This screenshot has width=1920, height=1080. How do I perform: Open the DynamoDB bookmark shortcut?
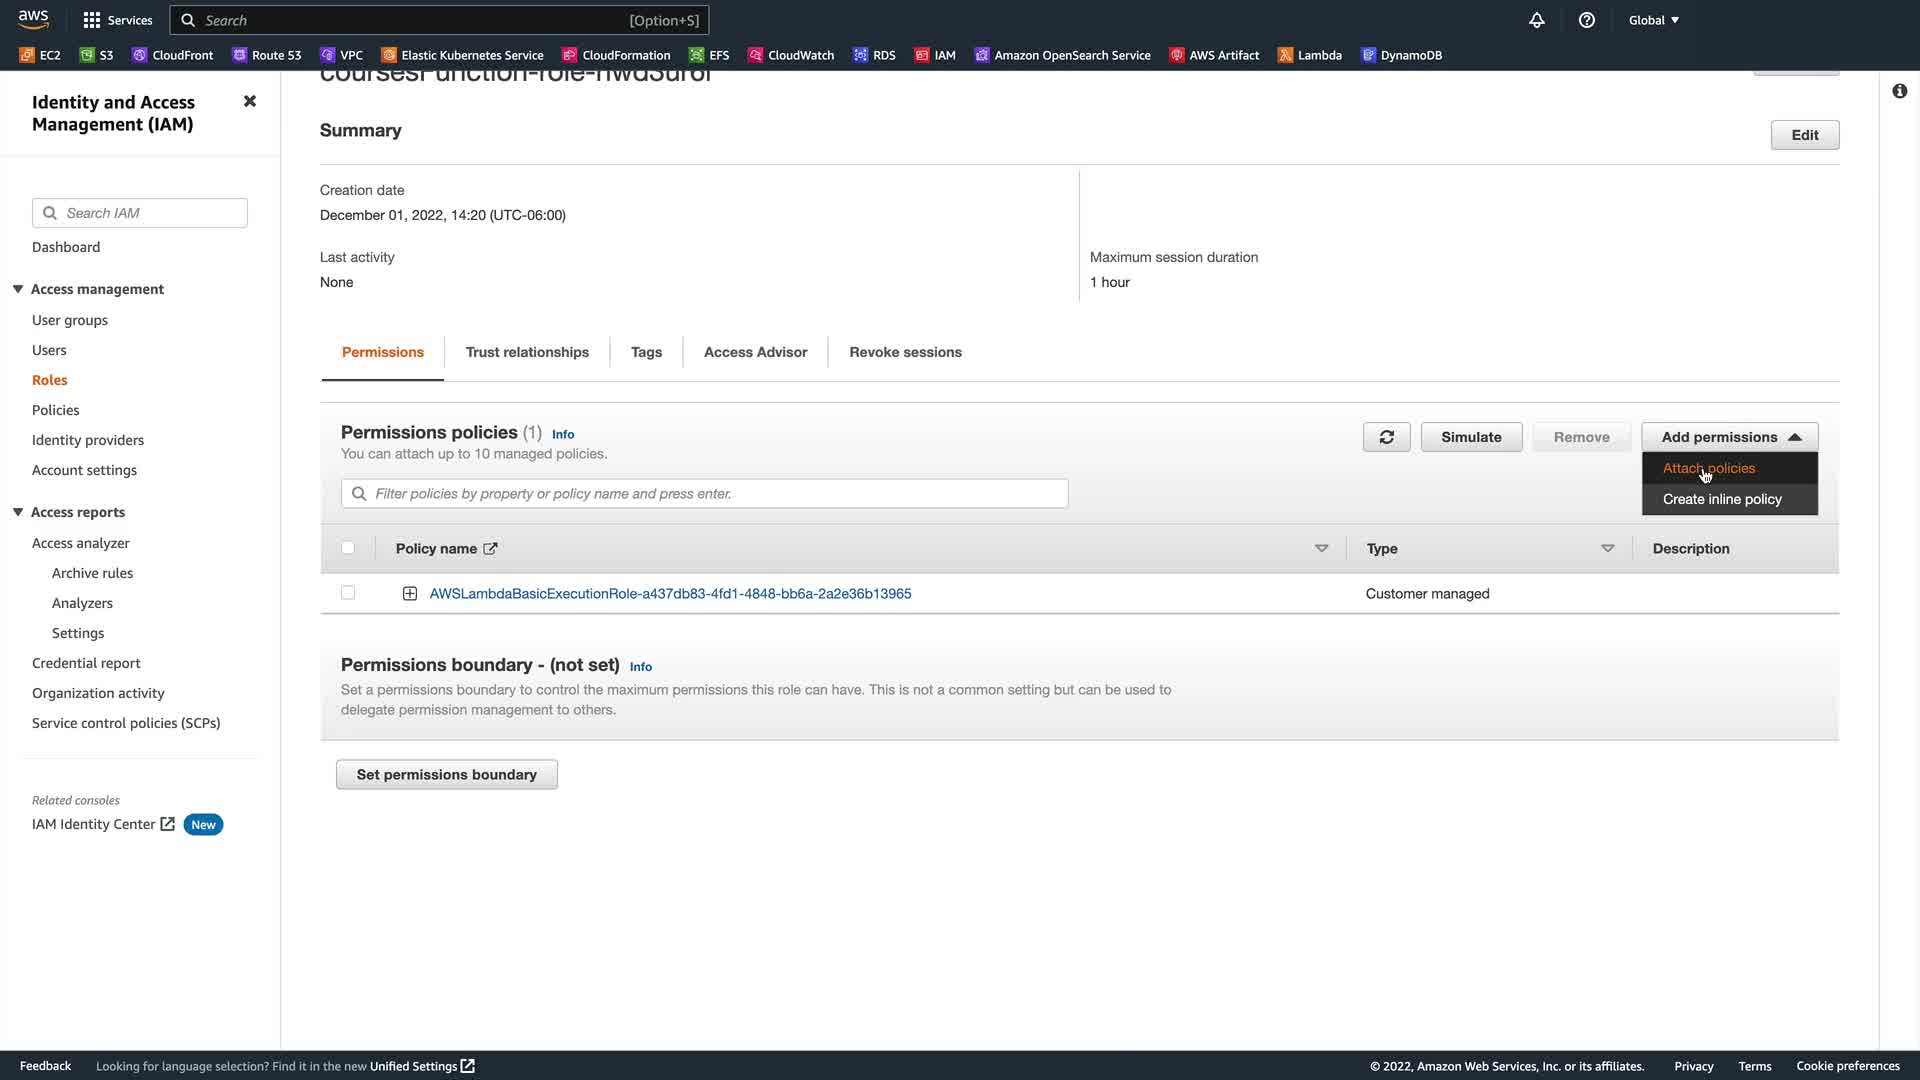click(1402, 55)
